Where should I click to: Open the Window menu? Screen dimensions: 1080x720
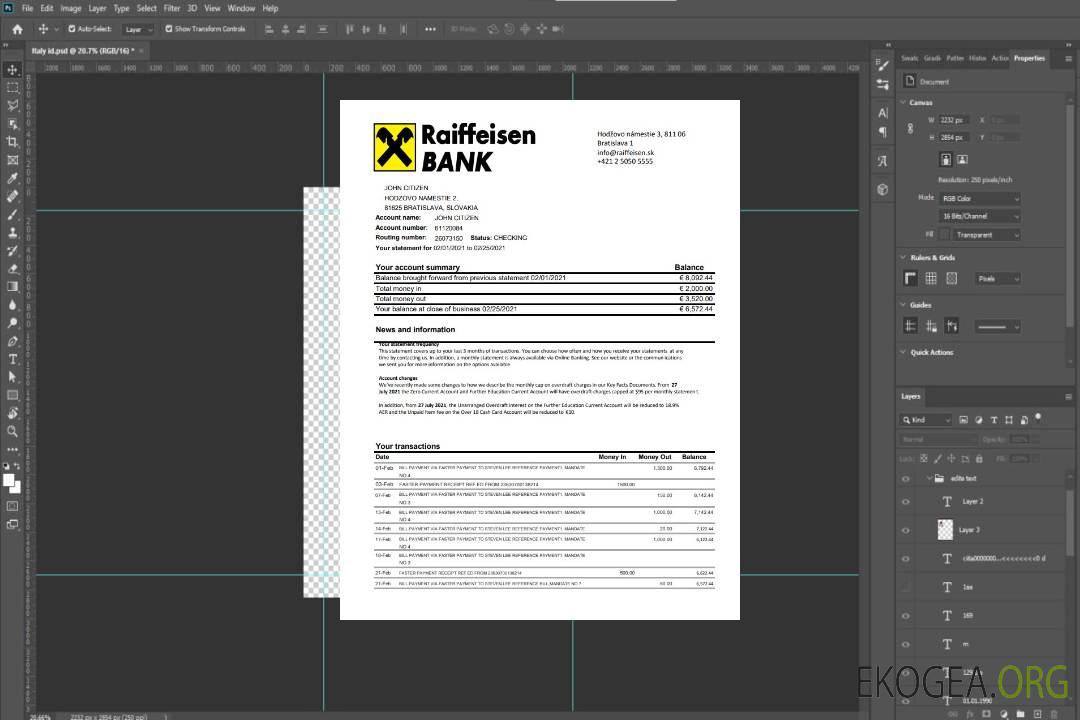point(241,8)
